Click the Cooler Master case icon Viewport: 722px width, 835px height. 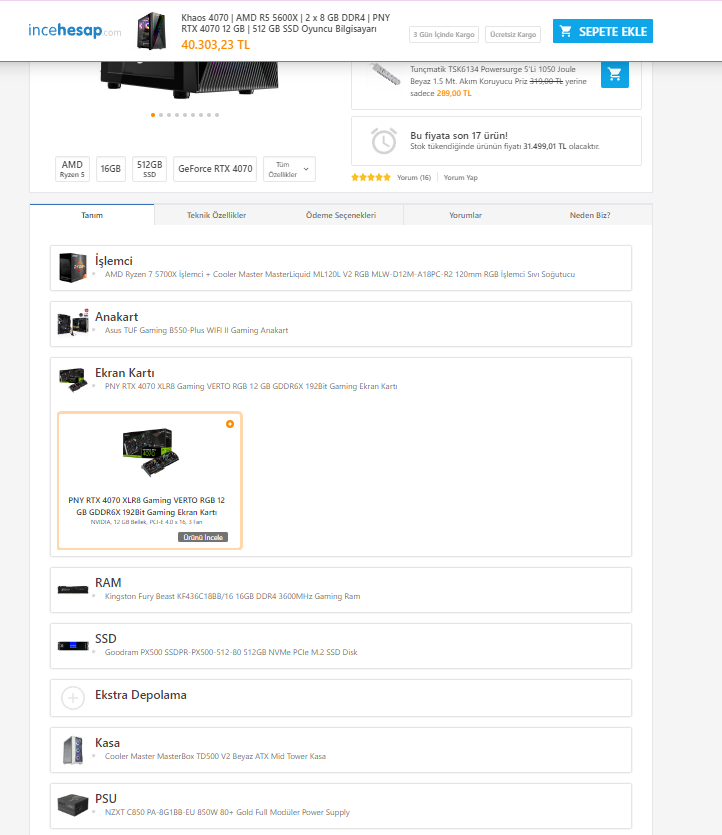73,750
